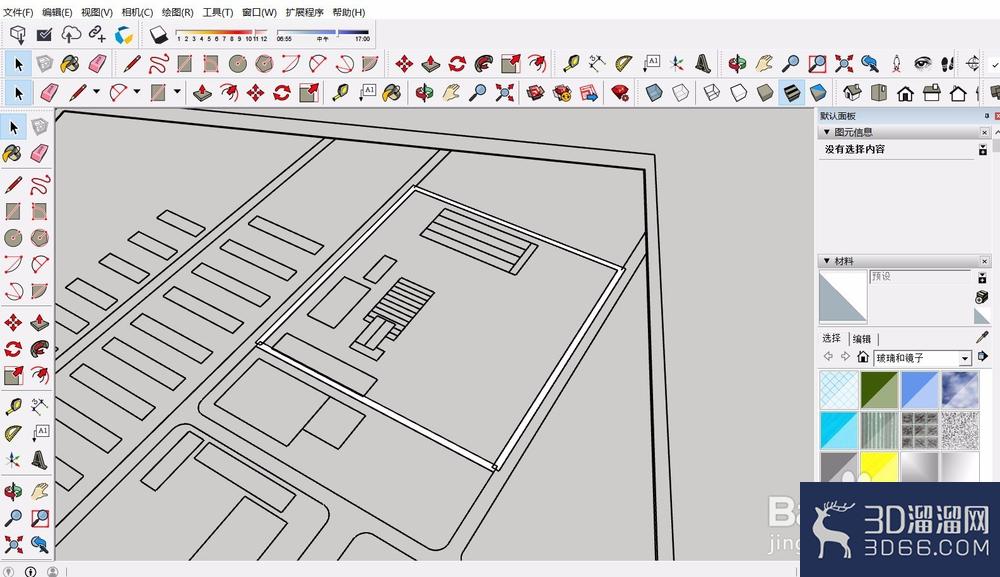Screen dimensions: 1000x577
Task: Toggle Show/Hide Shadows button
Action: click(158, 34)
